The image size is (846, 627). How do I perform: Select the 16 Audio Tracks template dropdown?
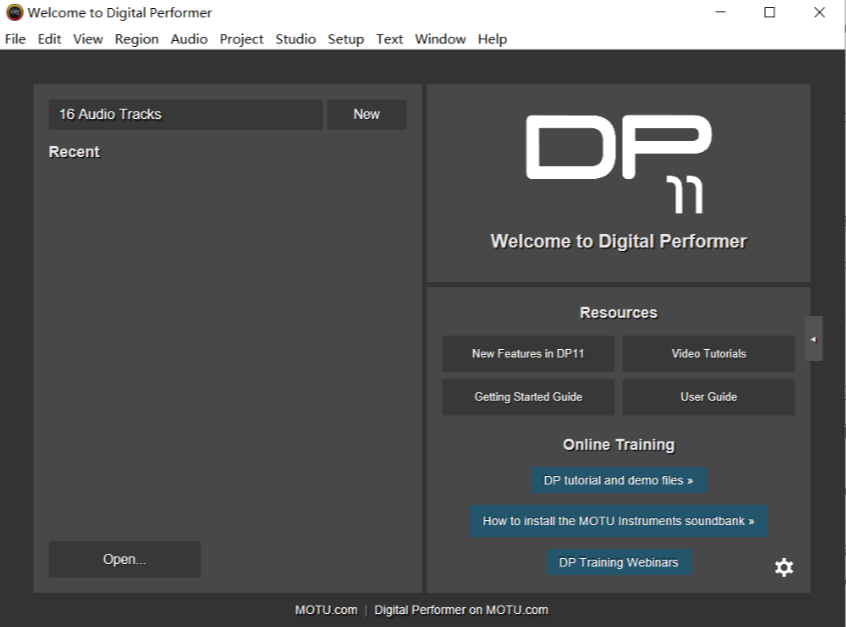pyautogui.click(x=186, y=114)
